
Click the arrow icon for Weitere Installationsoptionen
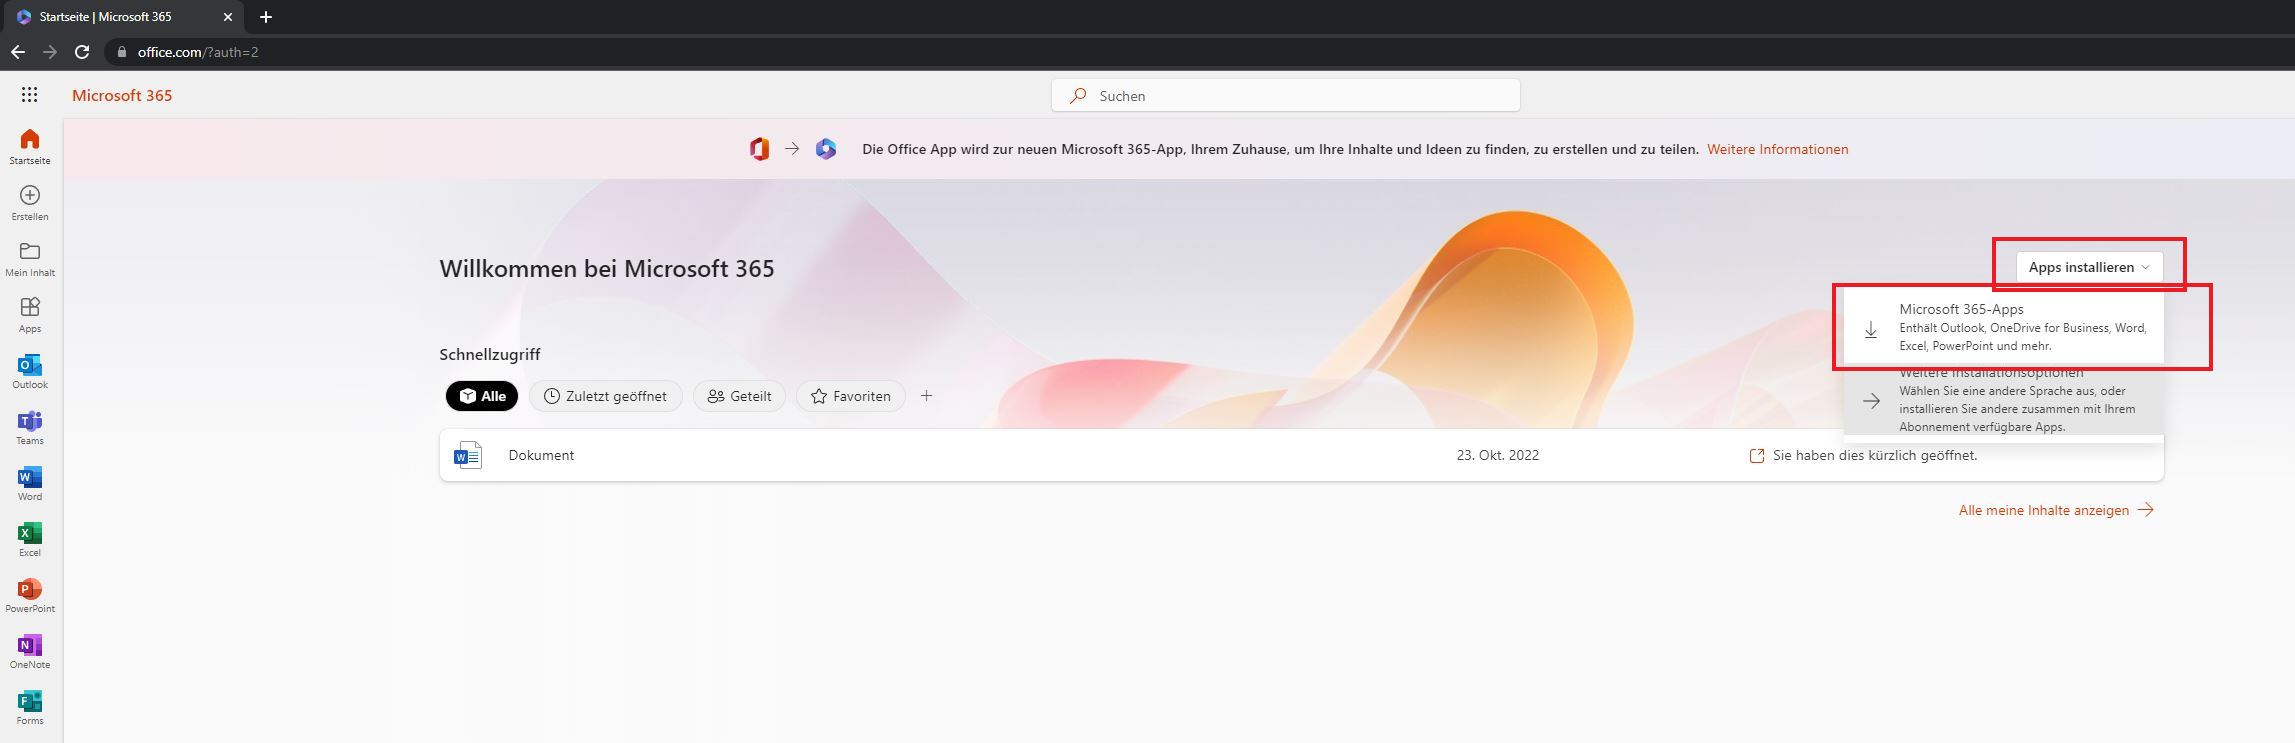[1871, 401]
